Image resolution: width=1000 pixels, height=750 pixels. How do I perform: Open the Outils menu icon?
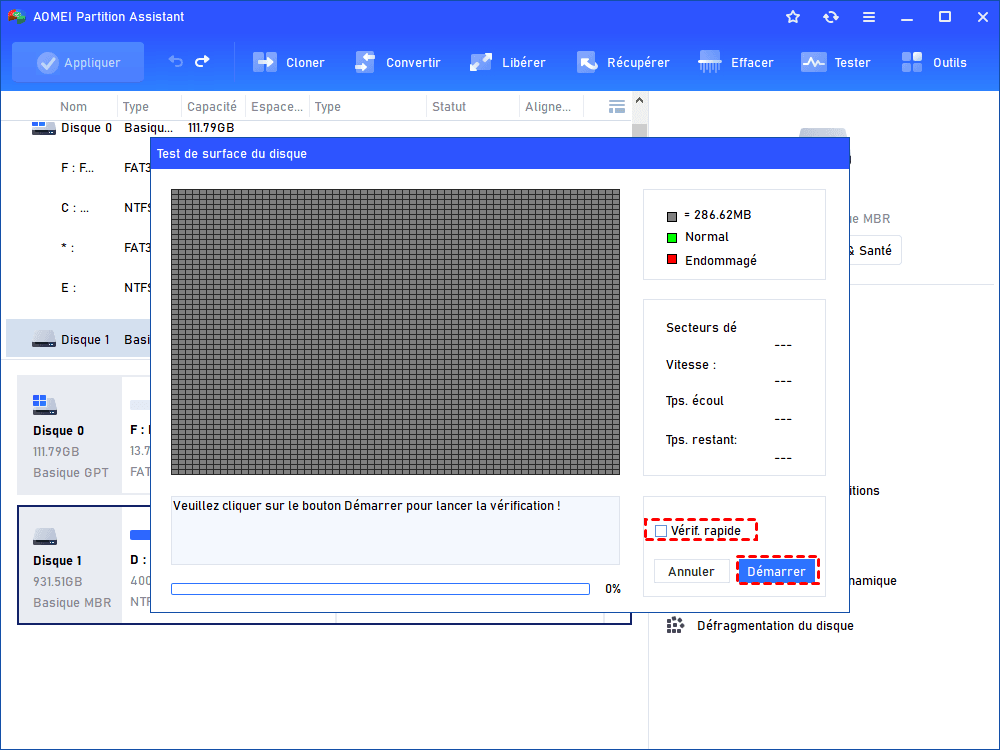[912, 62]
